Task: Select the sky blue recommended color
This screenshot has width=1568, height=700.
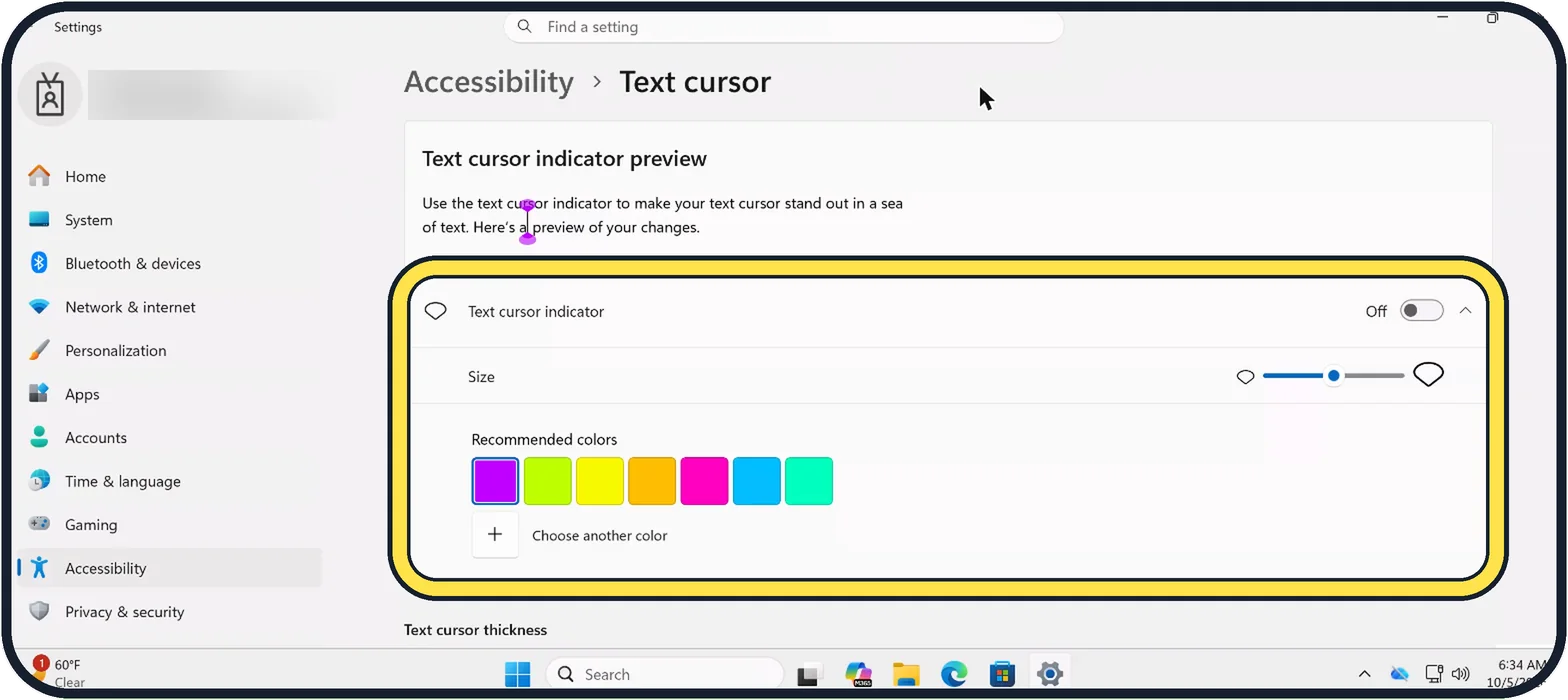Action: pyautogui.click(x=756, y=481)
